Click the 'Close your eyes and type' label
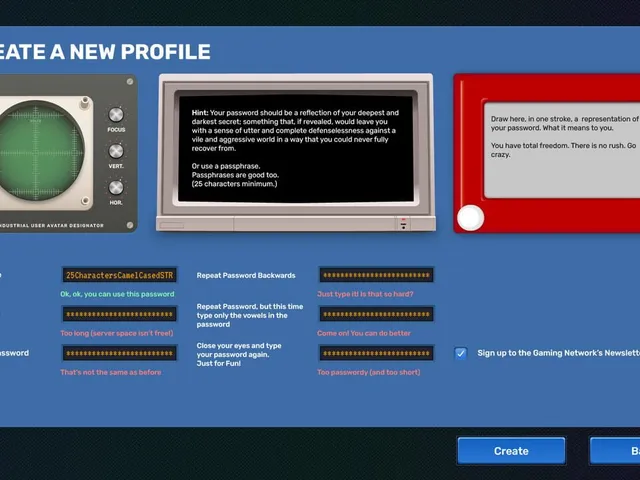 (x=239, y=354)
